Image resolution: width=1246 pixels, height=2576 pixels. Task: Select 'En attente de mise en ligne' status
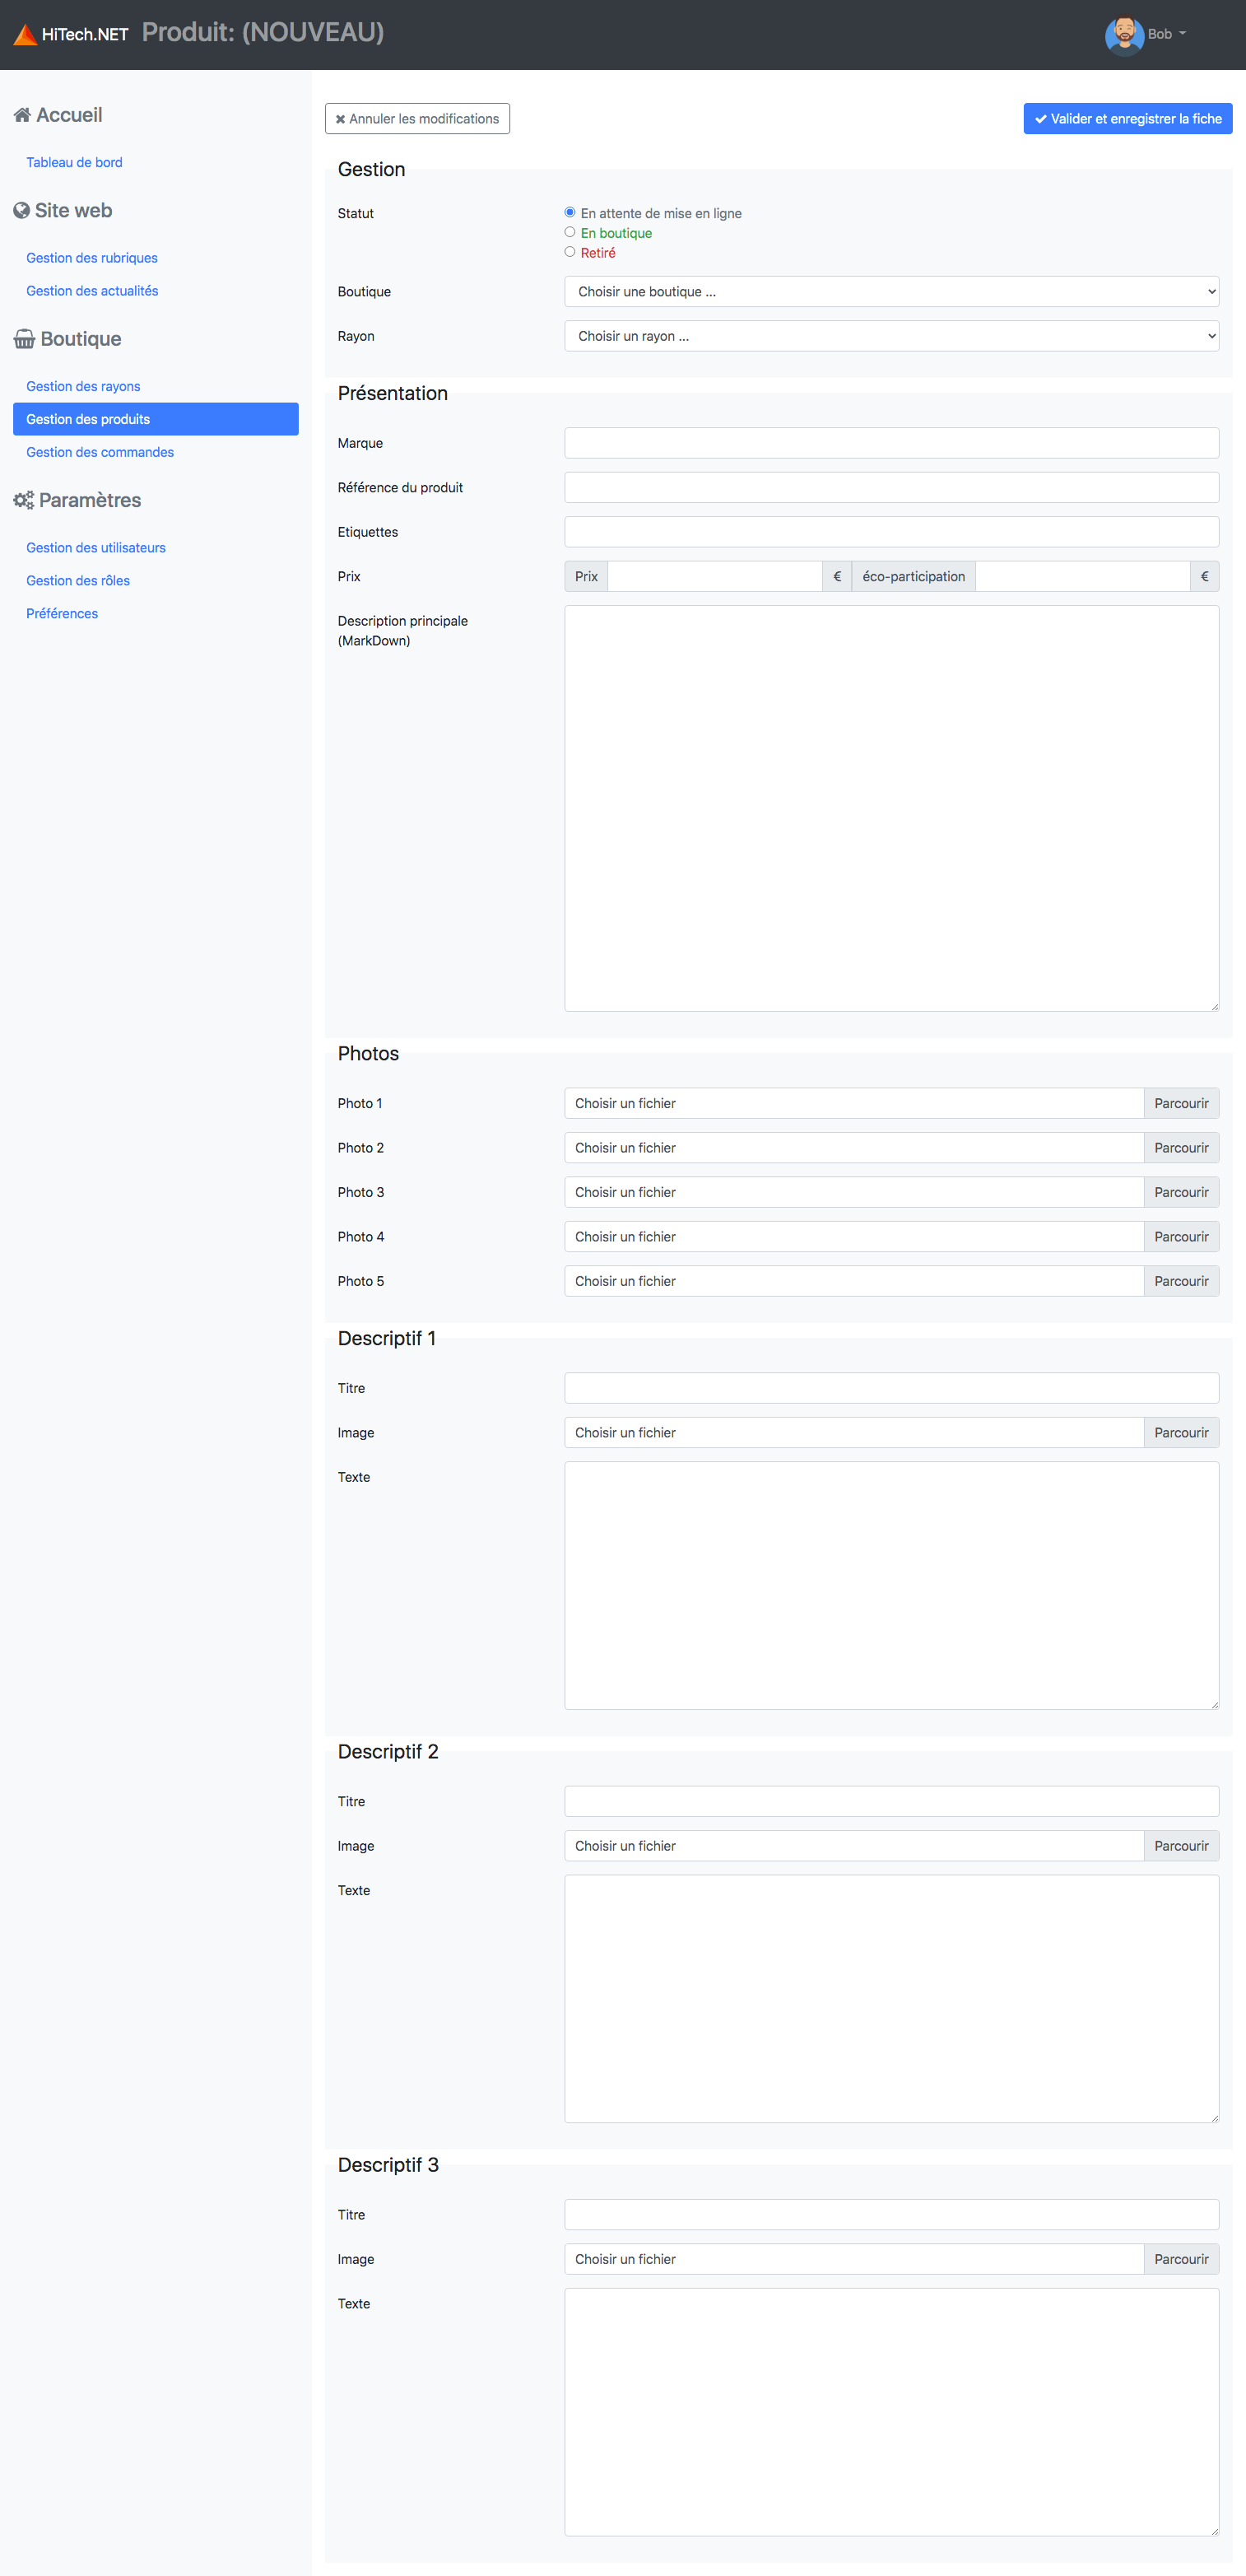[570, 213]
